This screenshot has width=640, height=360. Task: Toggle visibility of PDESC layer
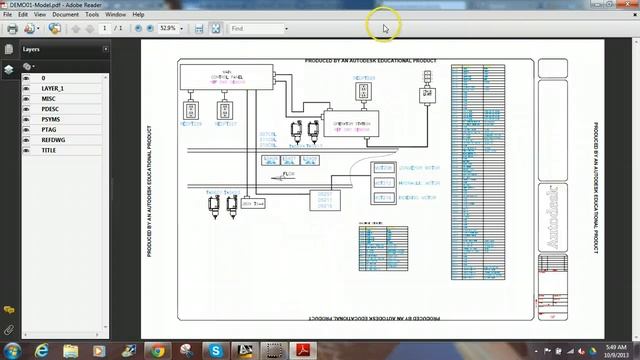pos(27,109)
